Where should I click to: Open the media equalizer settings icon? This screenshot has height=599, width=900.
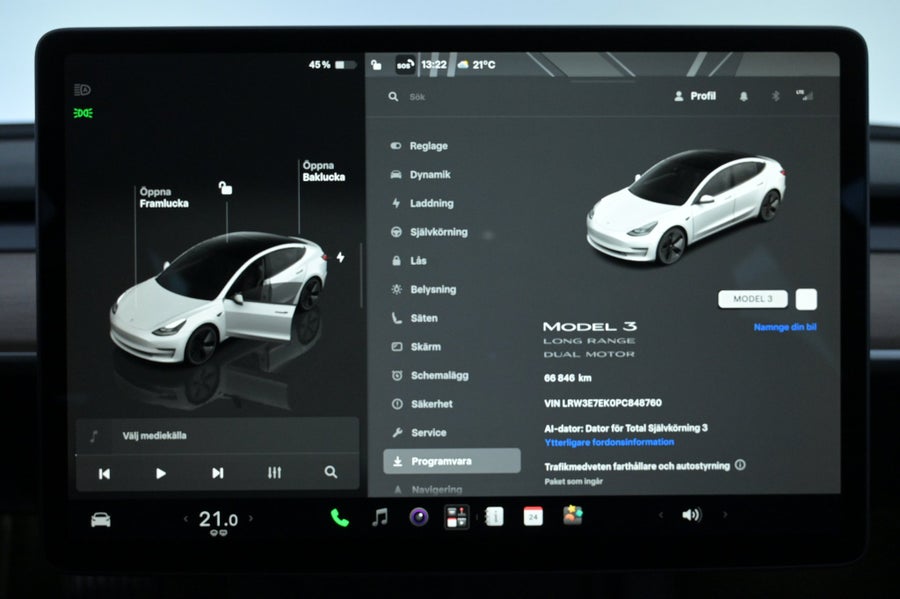pyautogui.click(x=274, y=472)
